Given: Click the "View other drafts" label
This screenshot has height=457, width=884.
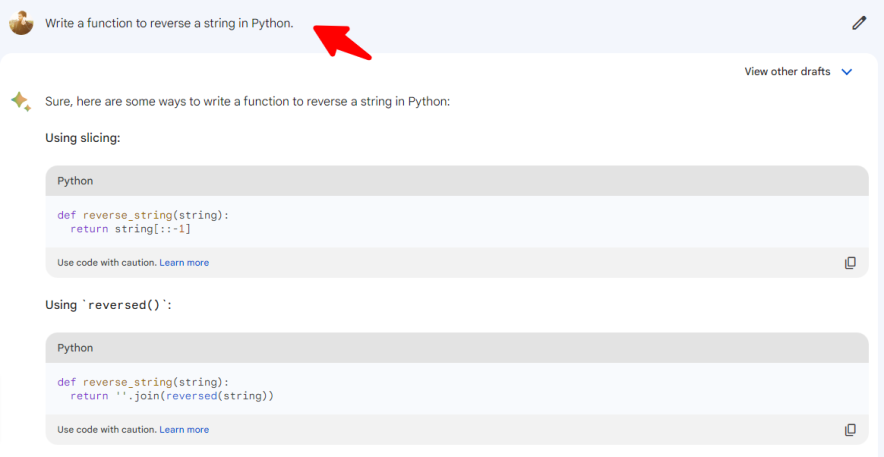Looking at the screenshot, I should [787, 72].
